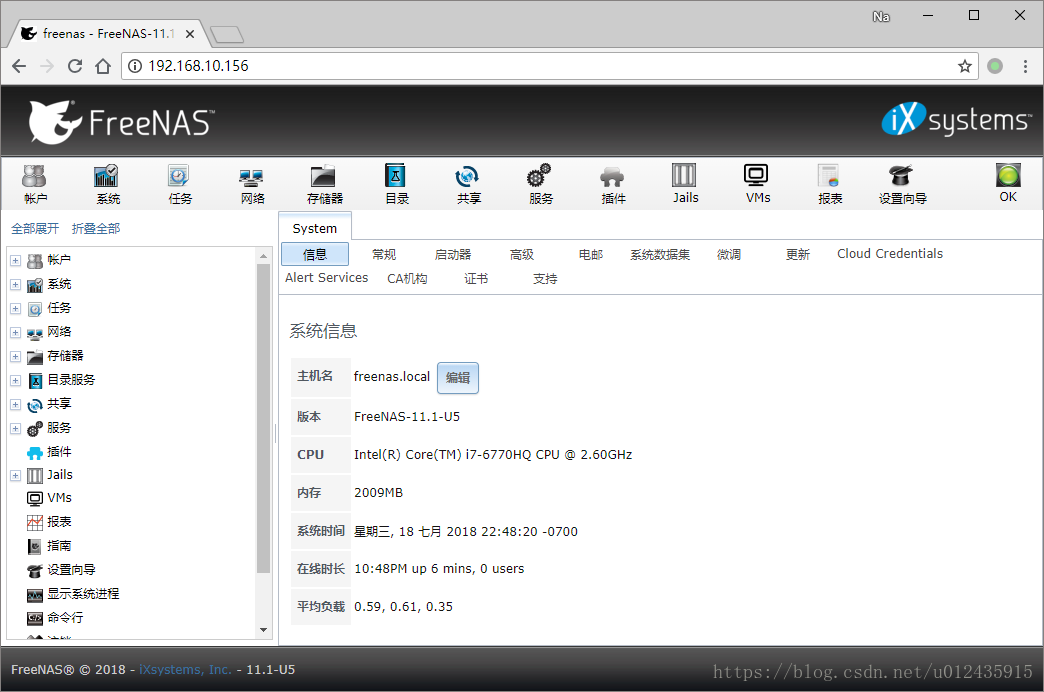The image size is (1044, 692).
Task: Expand the 网络 tree node
Action: tap(15, 332)
